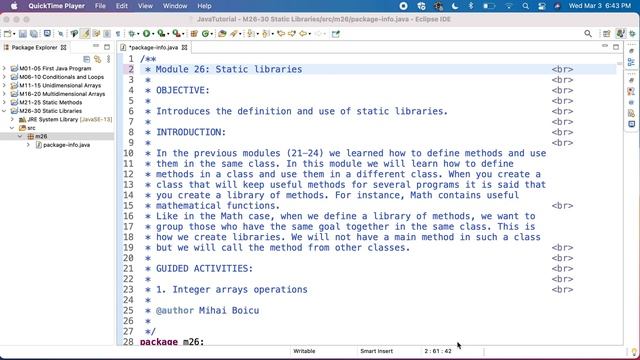Image resolution: width=640 pixels, height=360 pixels.
Task: Select the m26 package in tree
Action: coord(41,136)
